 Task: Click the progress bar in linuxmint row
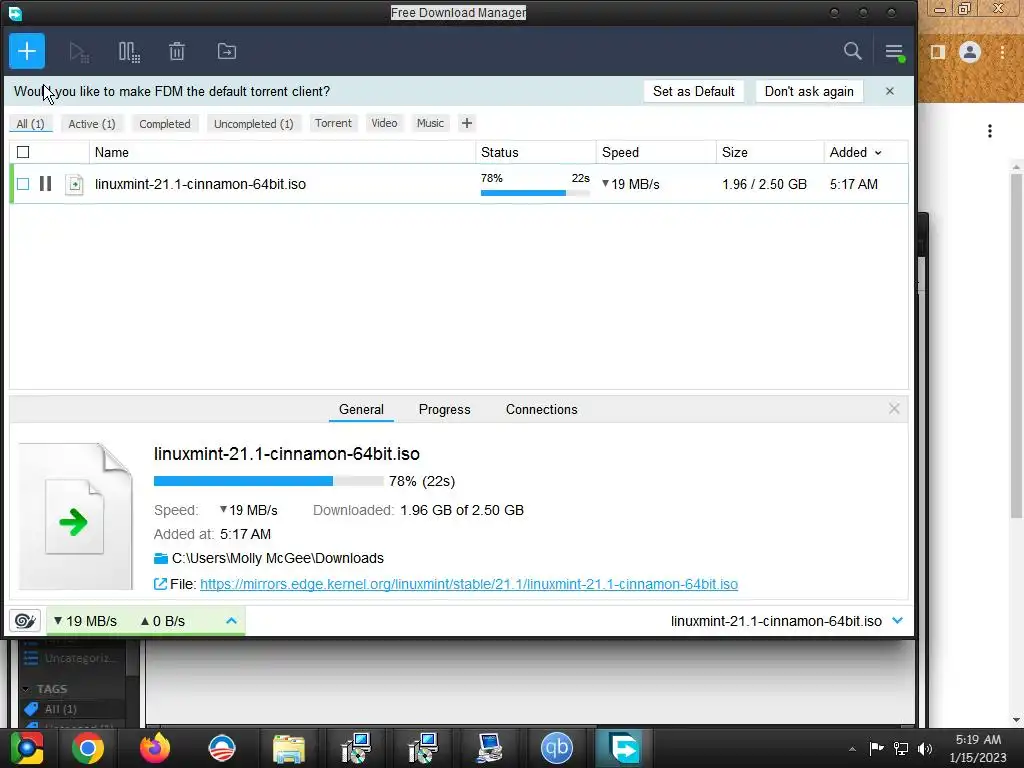(536, 193)
